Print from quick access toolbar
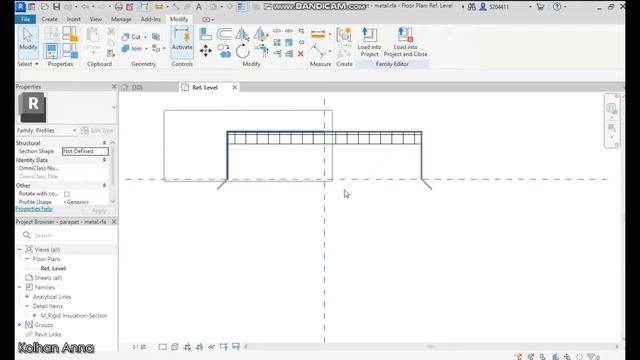This screenshot has height=360, width=640. pyautogui.click(x=118, y=7)
